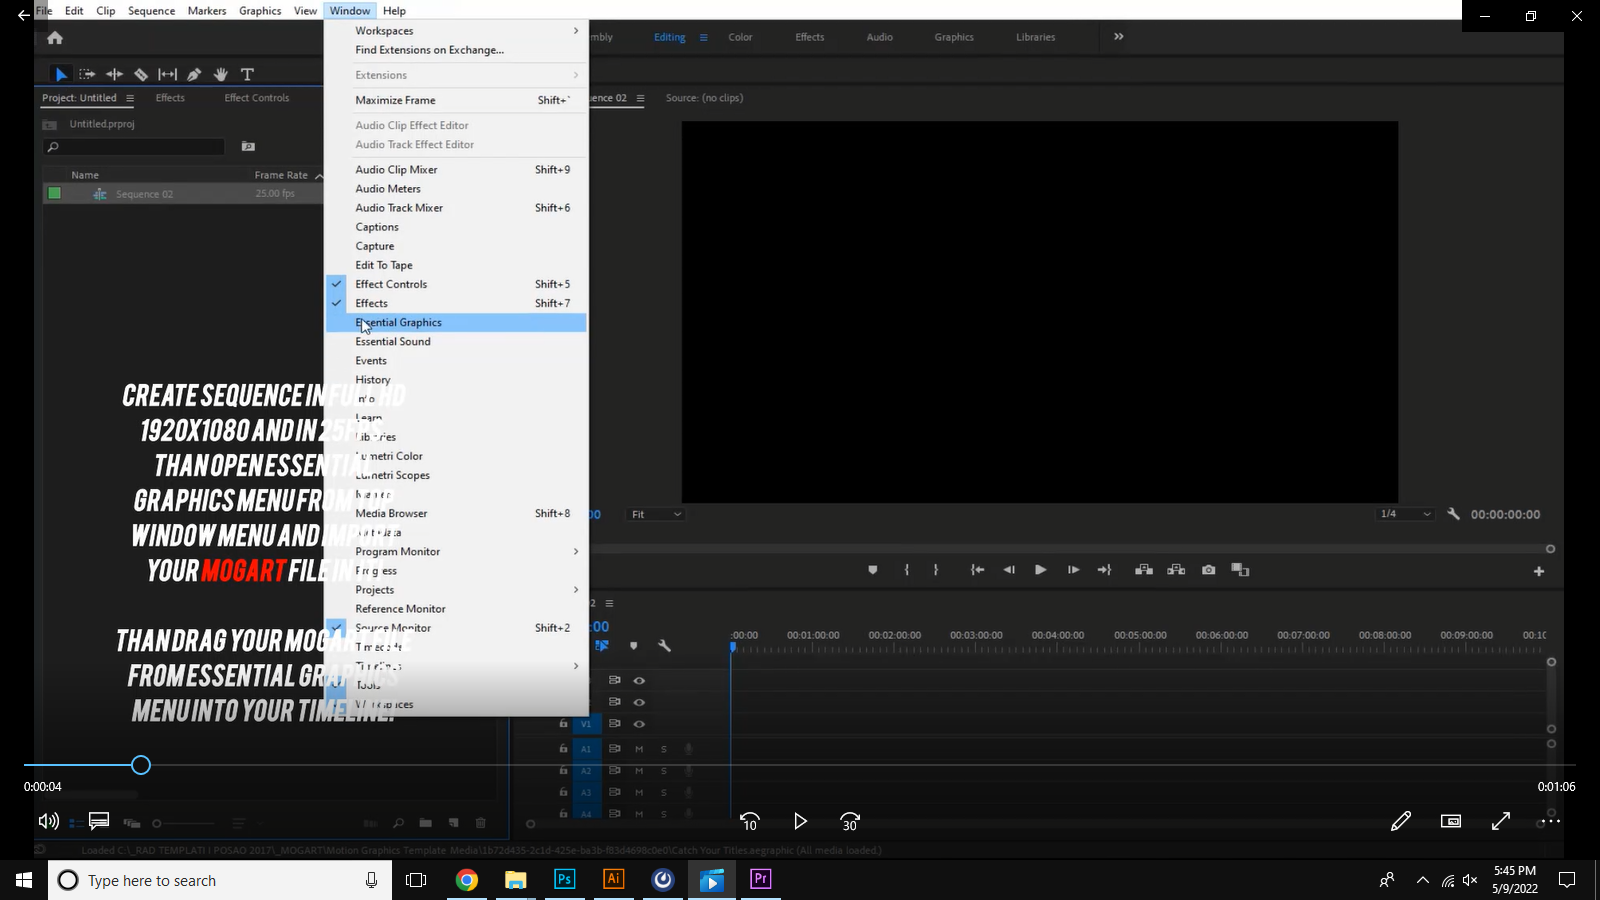Screen dimensions: 1600x900
Task: Click the Home icon in Premiere
Action: click(x=55, y=38)
